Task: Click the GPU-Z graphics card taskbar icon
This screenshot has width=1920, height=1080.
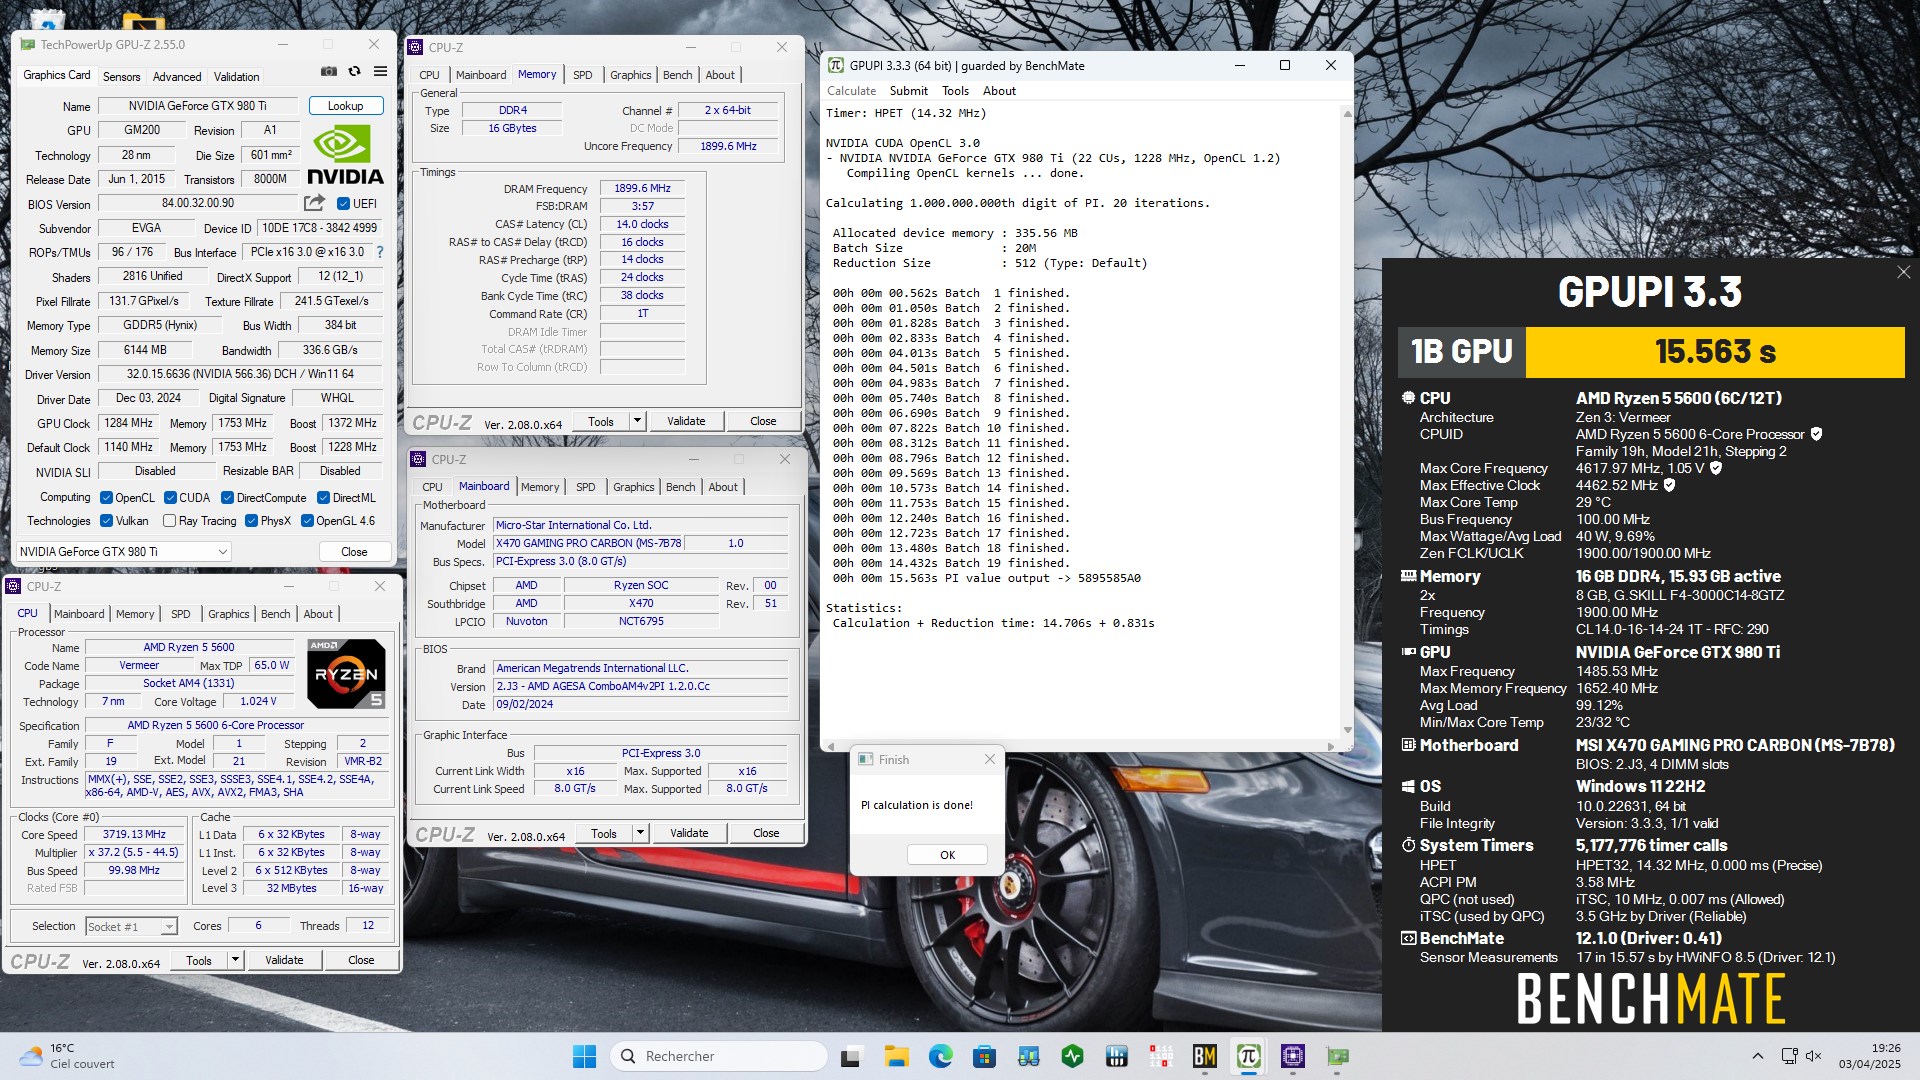Action: click(1337, 1056)
